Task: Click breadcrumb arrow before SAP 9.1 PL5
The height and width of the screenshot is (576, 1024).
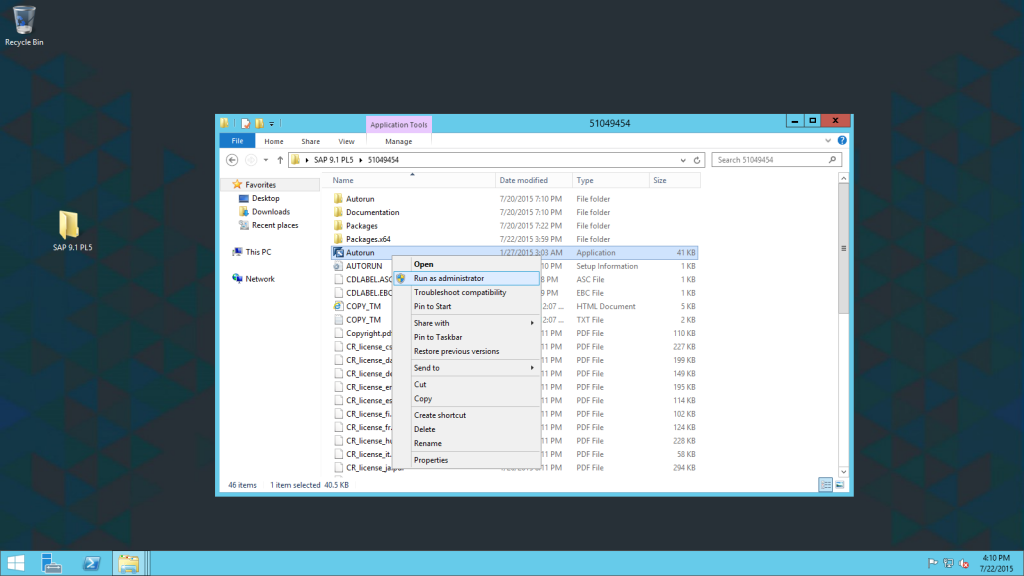Action: coord(307,160)
